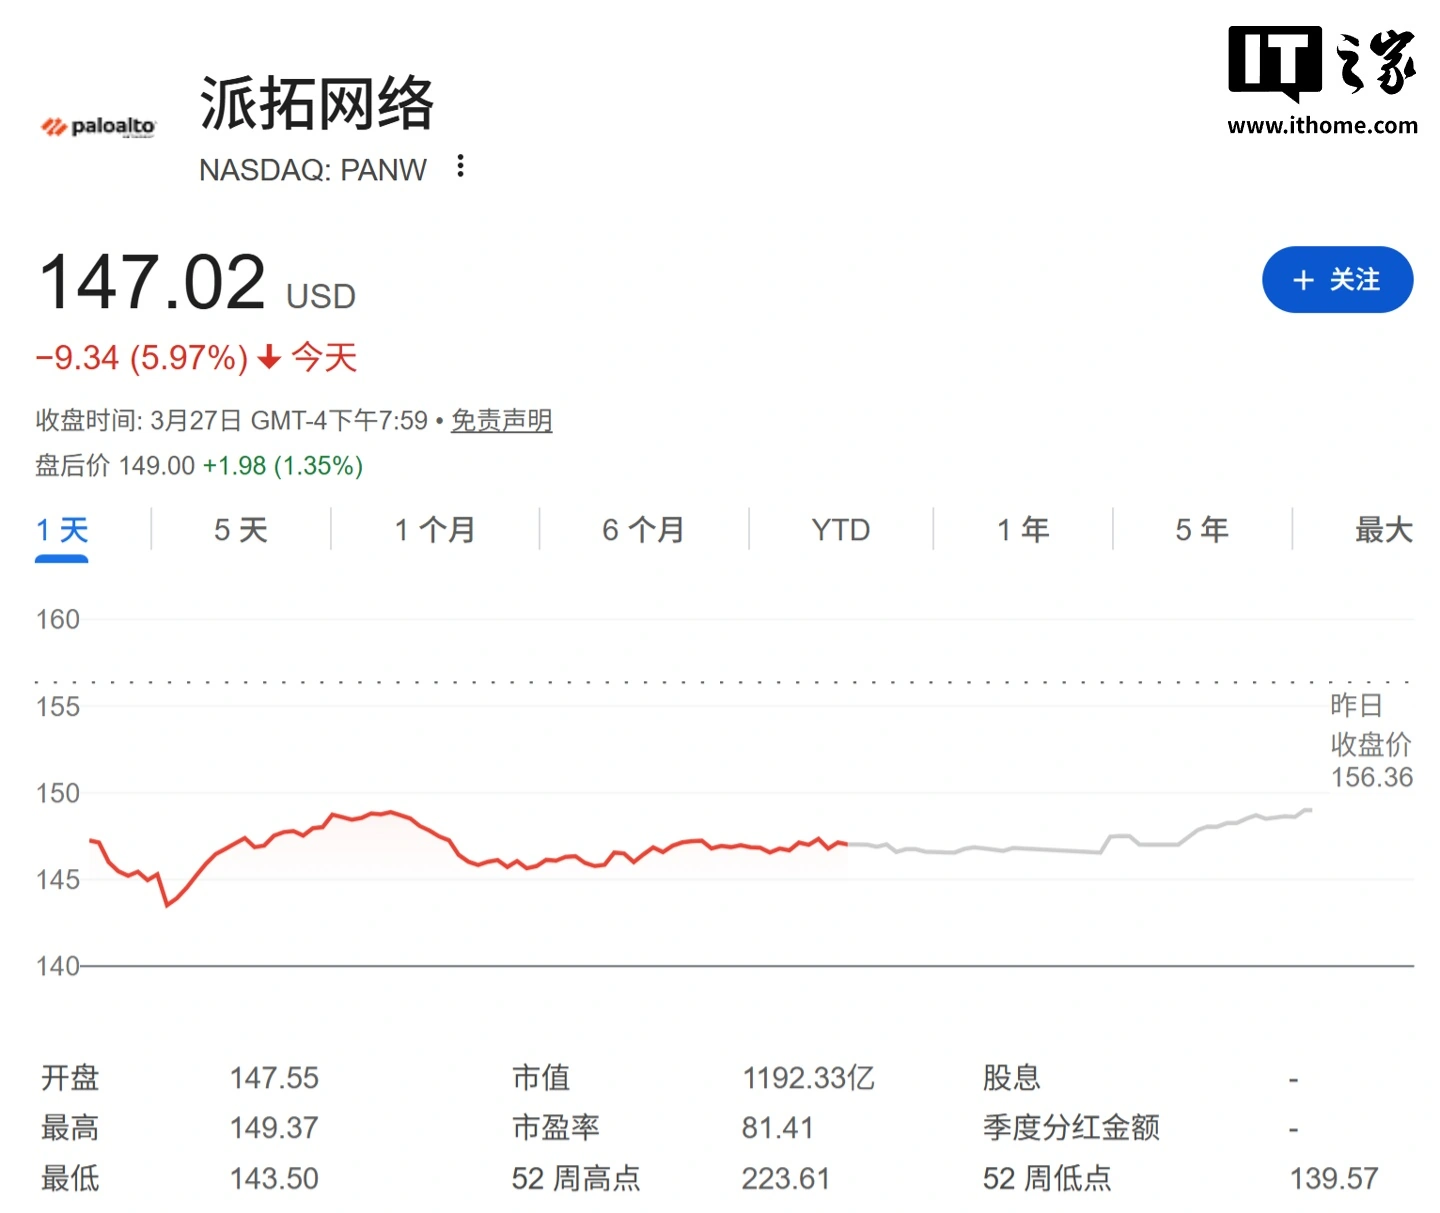The width and height of the screenshot is (1440, 1213).
Task: Click the 52 周高点 value 223.61
Action: point(786,1178)
